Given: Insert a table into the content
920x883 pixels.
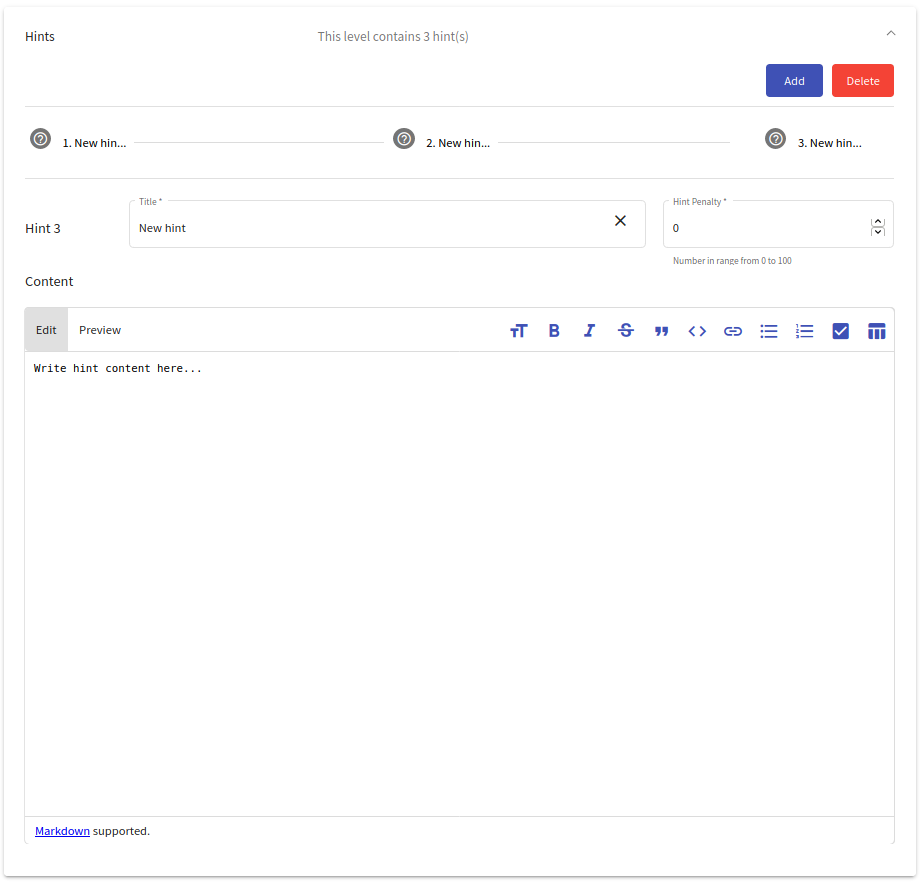Looking at the screenshot, I should point(877,331).
